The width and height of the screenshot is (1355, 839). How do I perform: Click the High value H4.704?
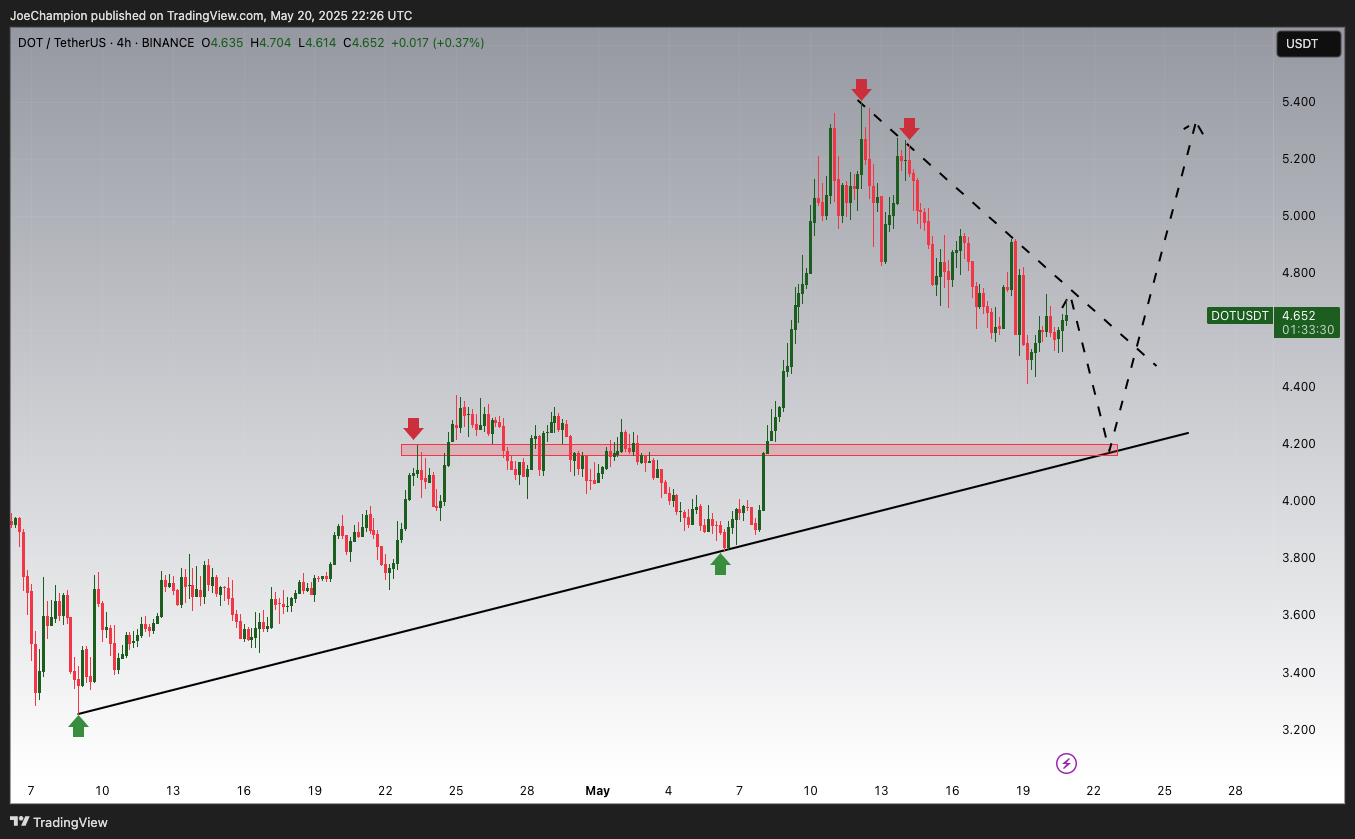[x=270, y=43]
